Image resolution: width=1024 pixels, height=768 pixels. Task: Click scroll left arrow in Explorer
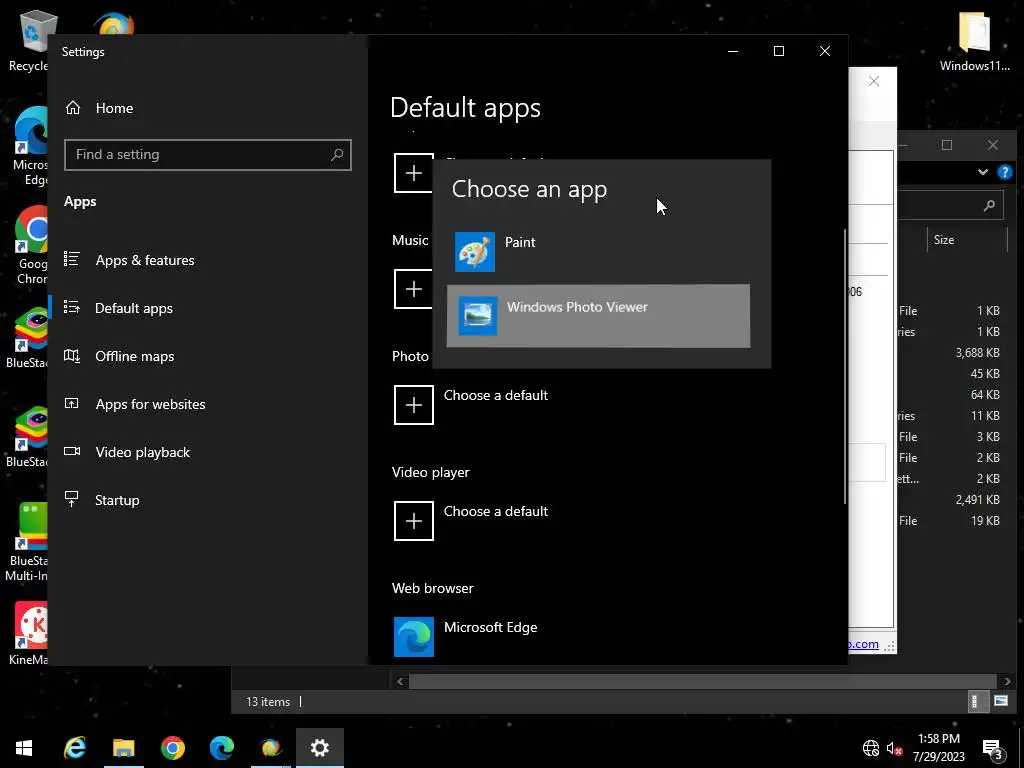click(400, 681)
